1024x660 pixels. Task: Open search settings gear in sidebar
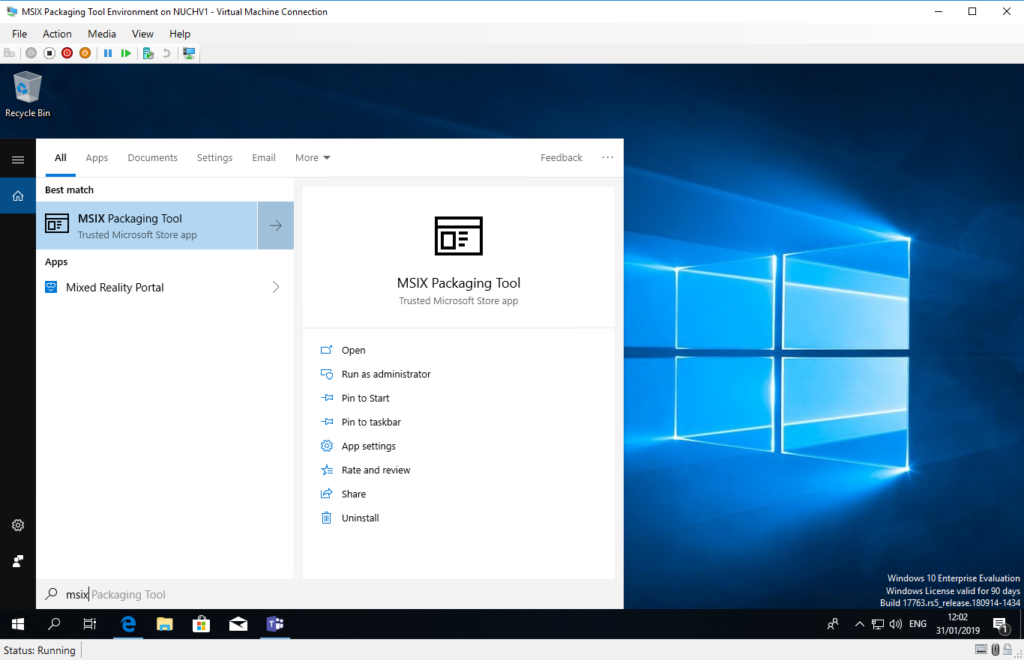(18, 525)
